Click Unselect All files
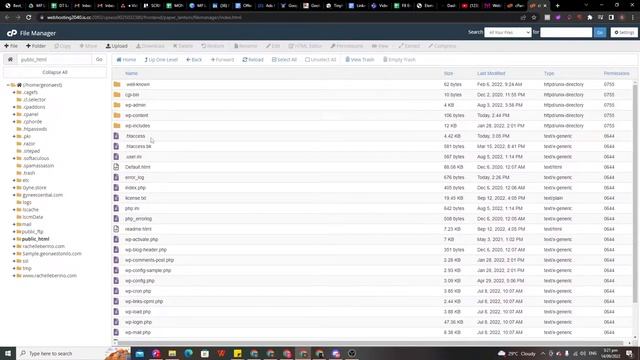The height and width of the screenshot is (360, 640). pyautogui.click(x=321, y=60)
